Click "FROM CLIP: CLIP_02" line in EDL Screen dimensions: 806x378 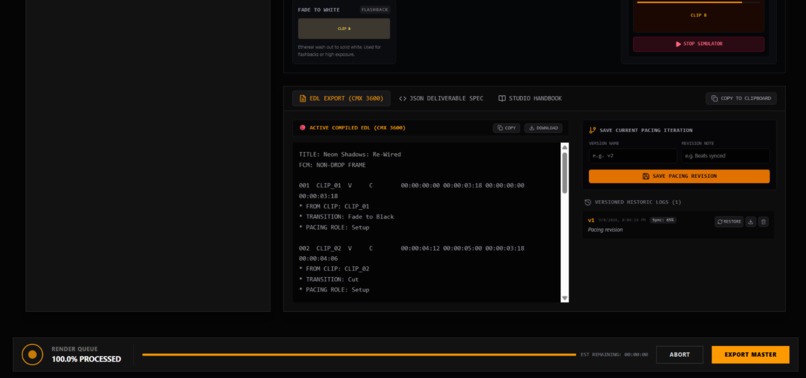pyautogui.click(x=334, y=269)
